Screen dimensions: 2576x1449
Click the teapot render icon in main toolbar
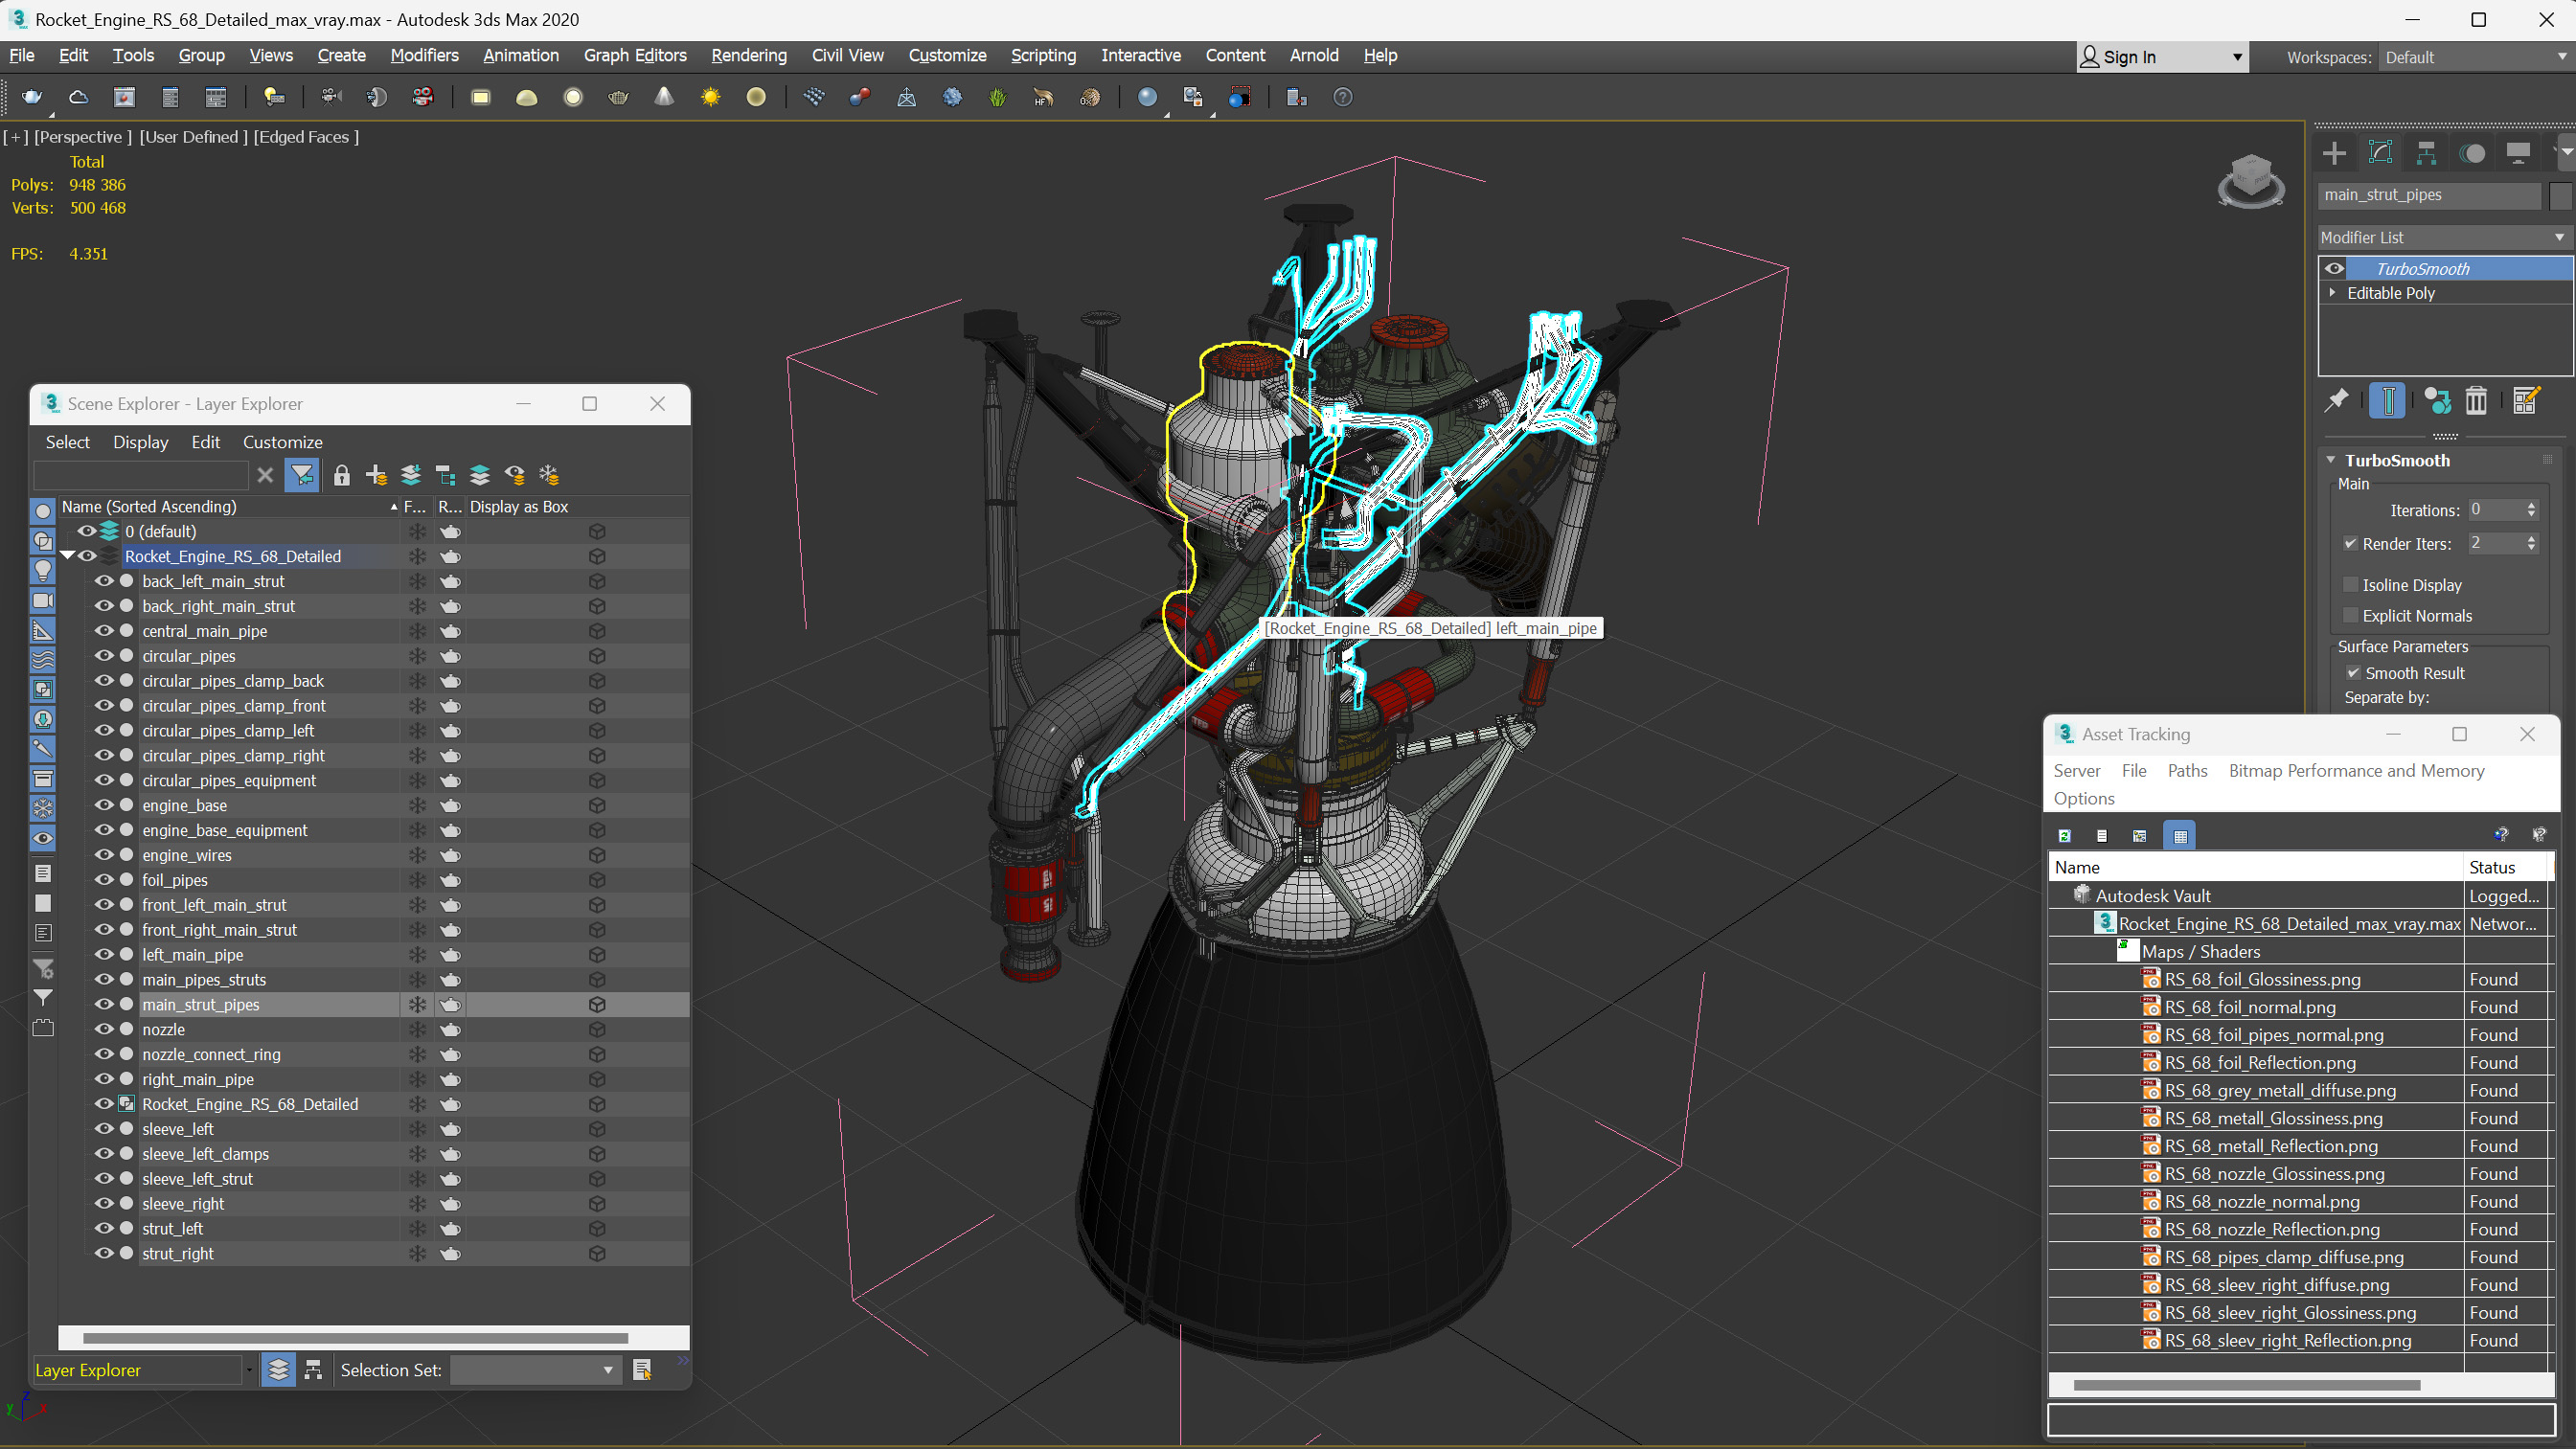click(x=32, y=97)
